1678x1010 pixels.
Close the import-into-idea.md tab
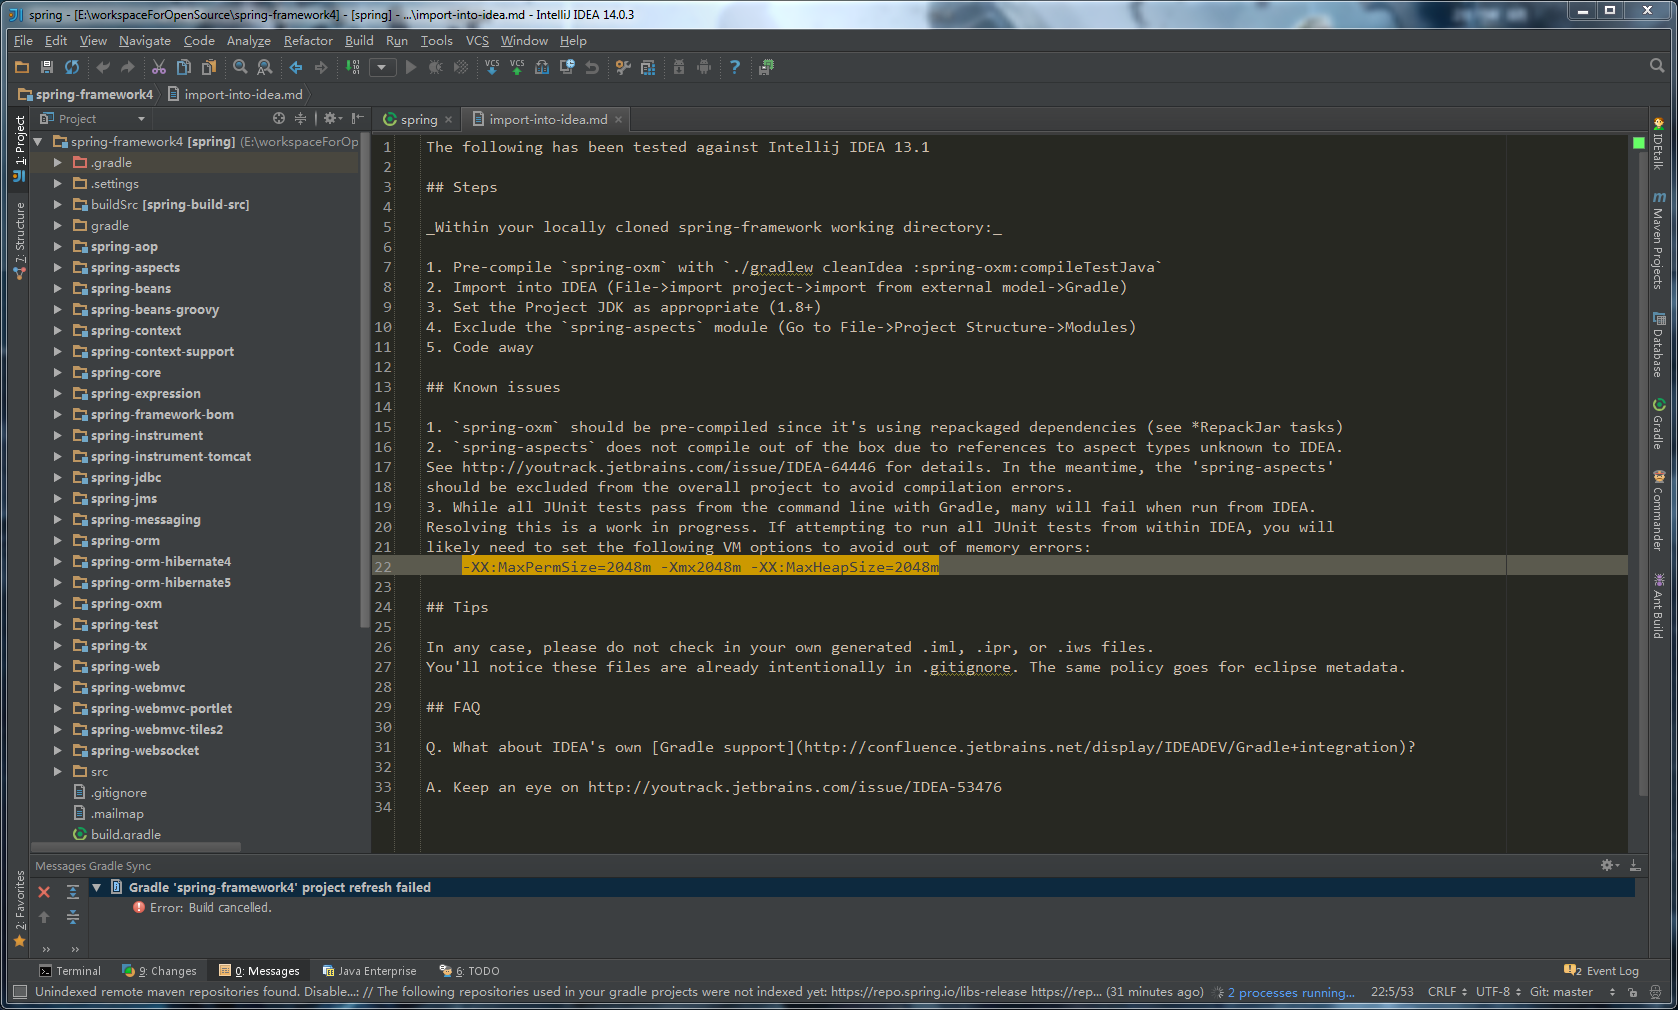click(x=618, y=120)
